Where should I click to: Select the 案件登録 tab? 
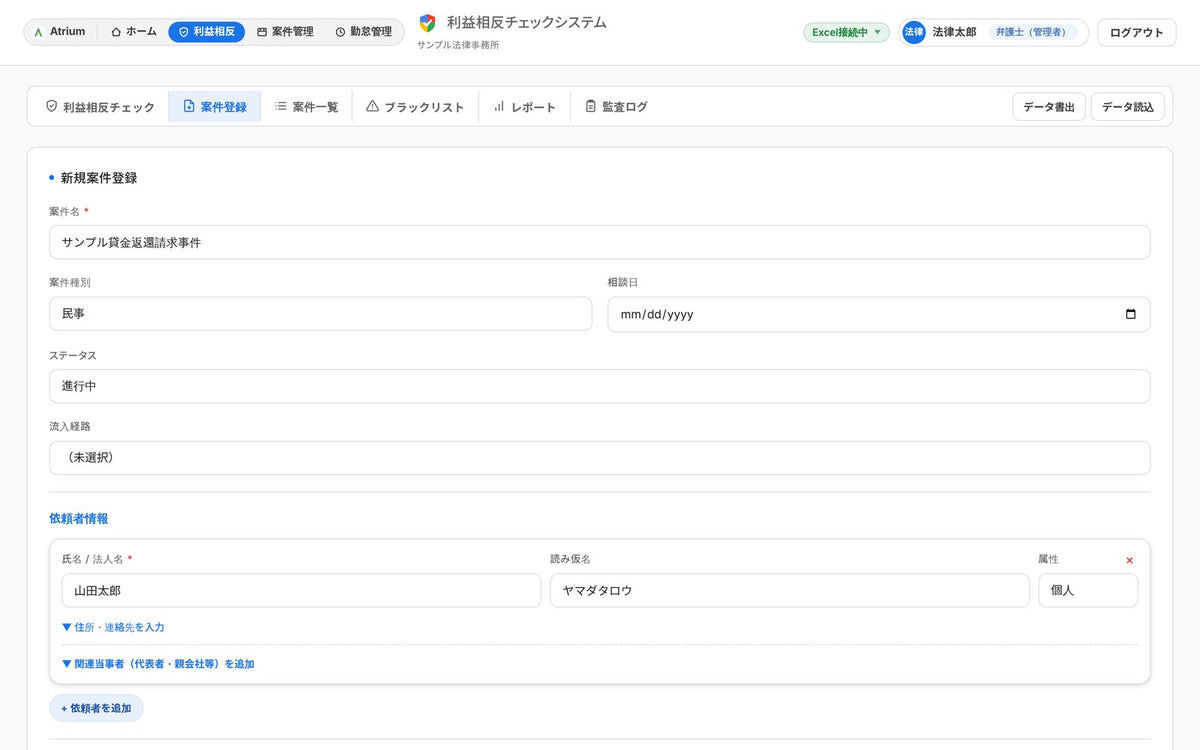pos(215,107)
